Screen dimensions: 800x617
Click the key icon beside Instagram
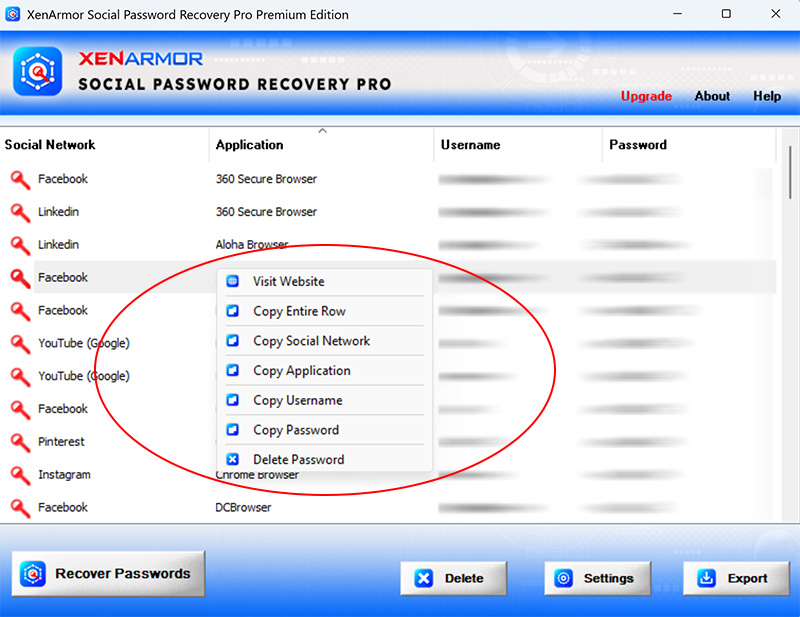tap(20, 475)
